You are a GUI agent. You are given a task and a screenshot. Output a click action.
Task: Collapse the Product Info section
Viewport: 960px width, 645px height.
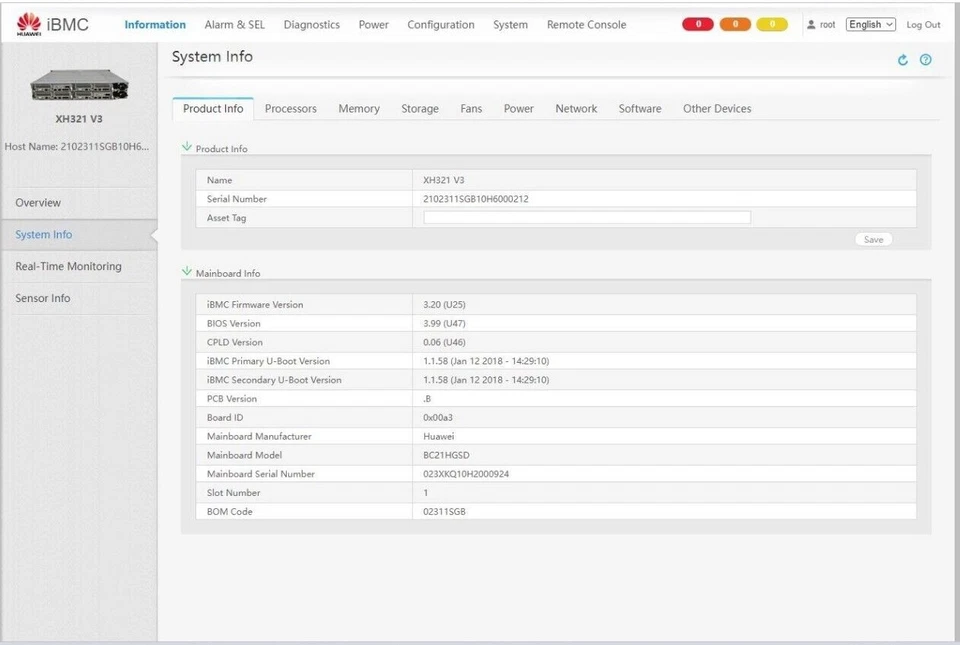pyautogui.click(x=186, y=148)
